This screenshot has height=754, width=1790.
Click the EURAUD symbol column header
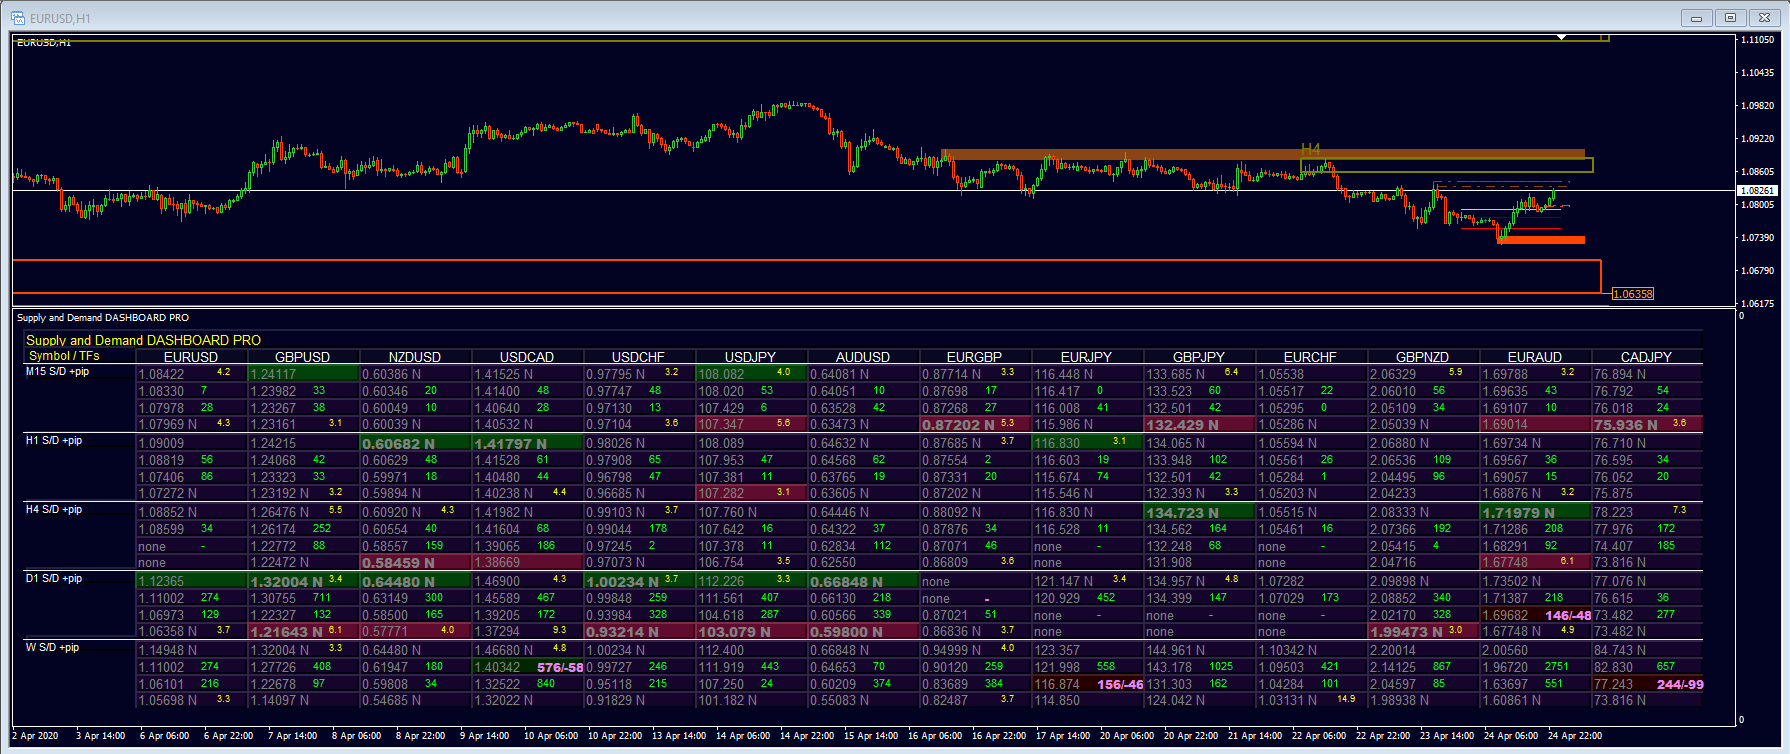(x=1535, y=357)
